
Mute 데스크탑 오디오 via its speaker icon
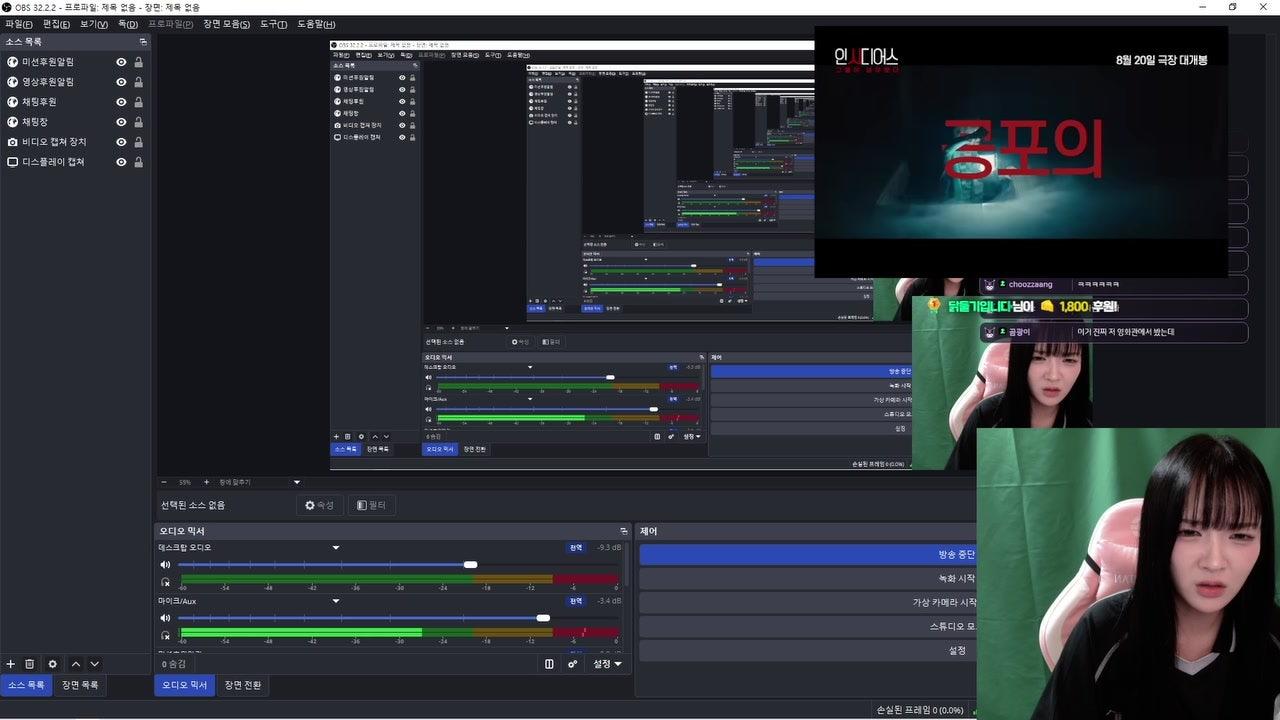point(165,565)
